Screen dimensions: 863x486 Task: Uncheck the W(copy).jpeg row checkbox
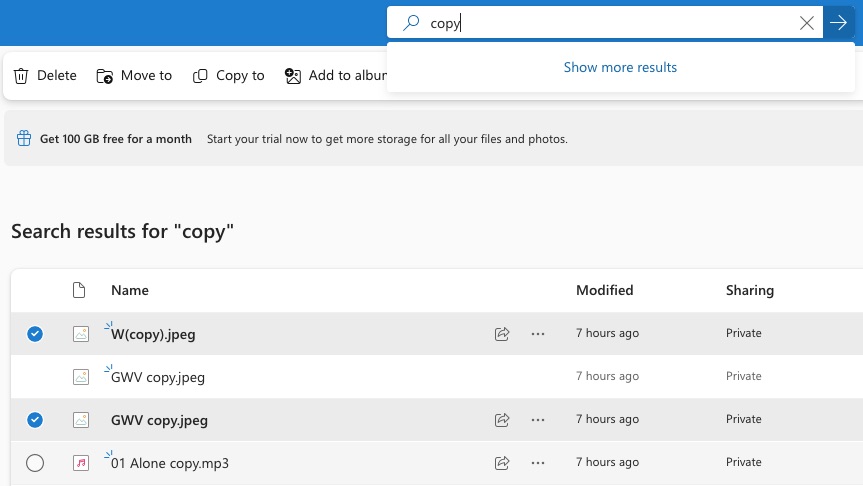click(x=35, y=334)
